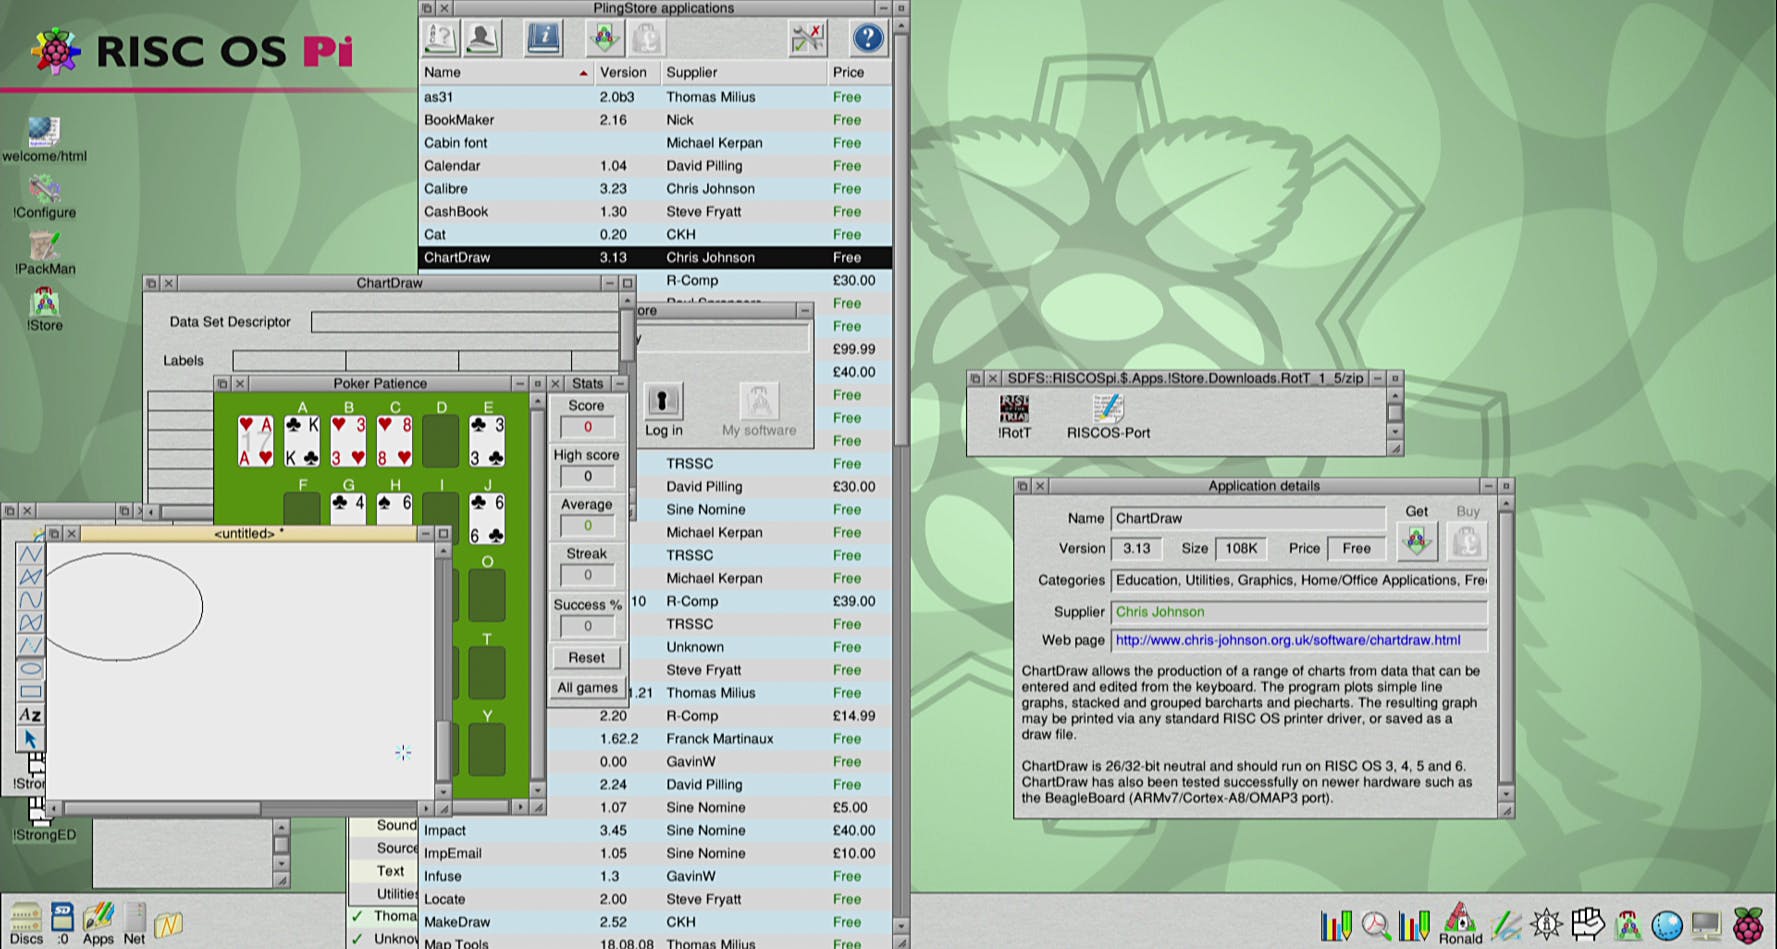Select the CashBook row in PlingStore list

pos(655,212)
